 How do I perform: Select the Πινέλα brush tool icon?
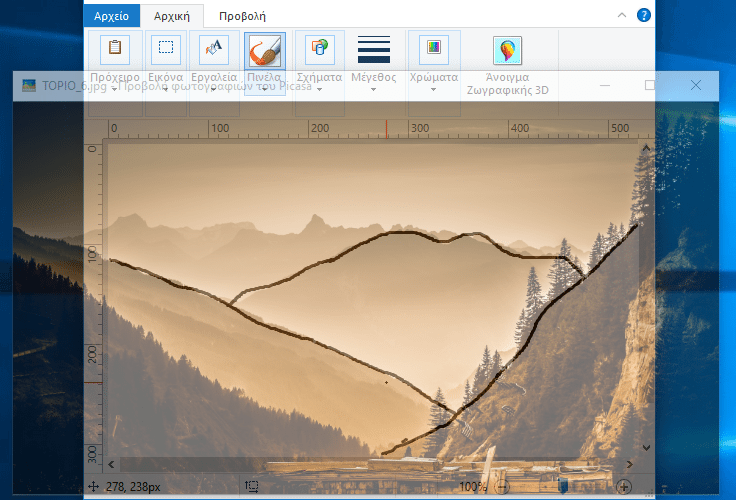[x=265, y=50]
